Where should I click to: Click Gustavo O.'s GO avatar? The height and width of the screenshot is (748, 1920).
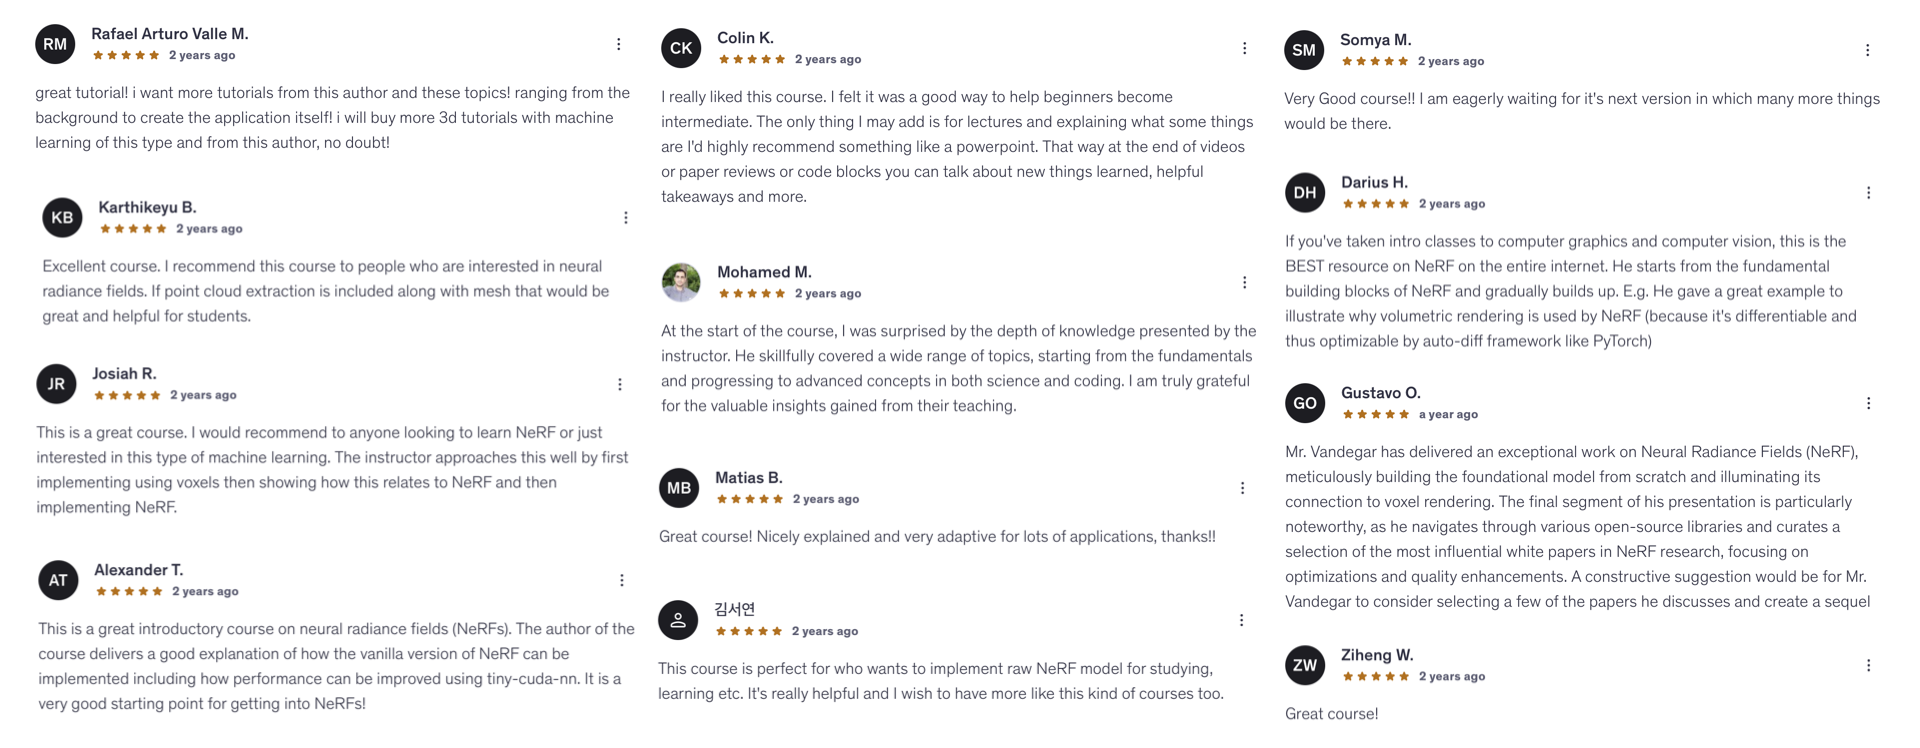1304,403
